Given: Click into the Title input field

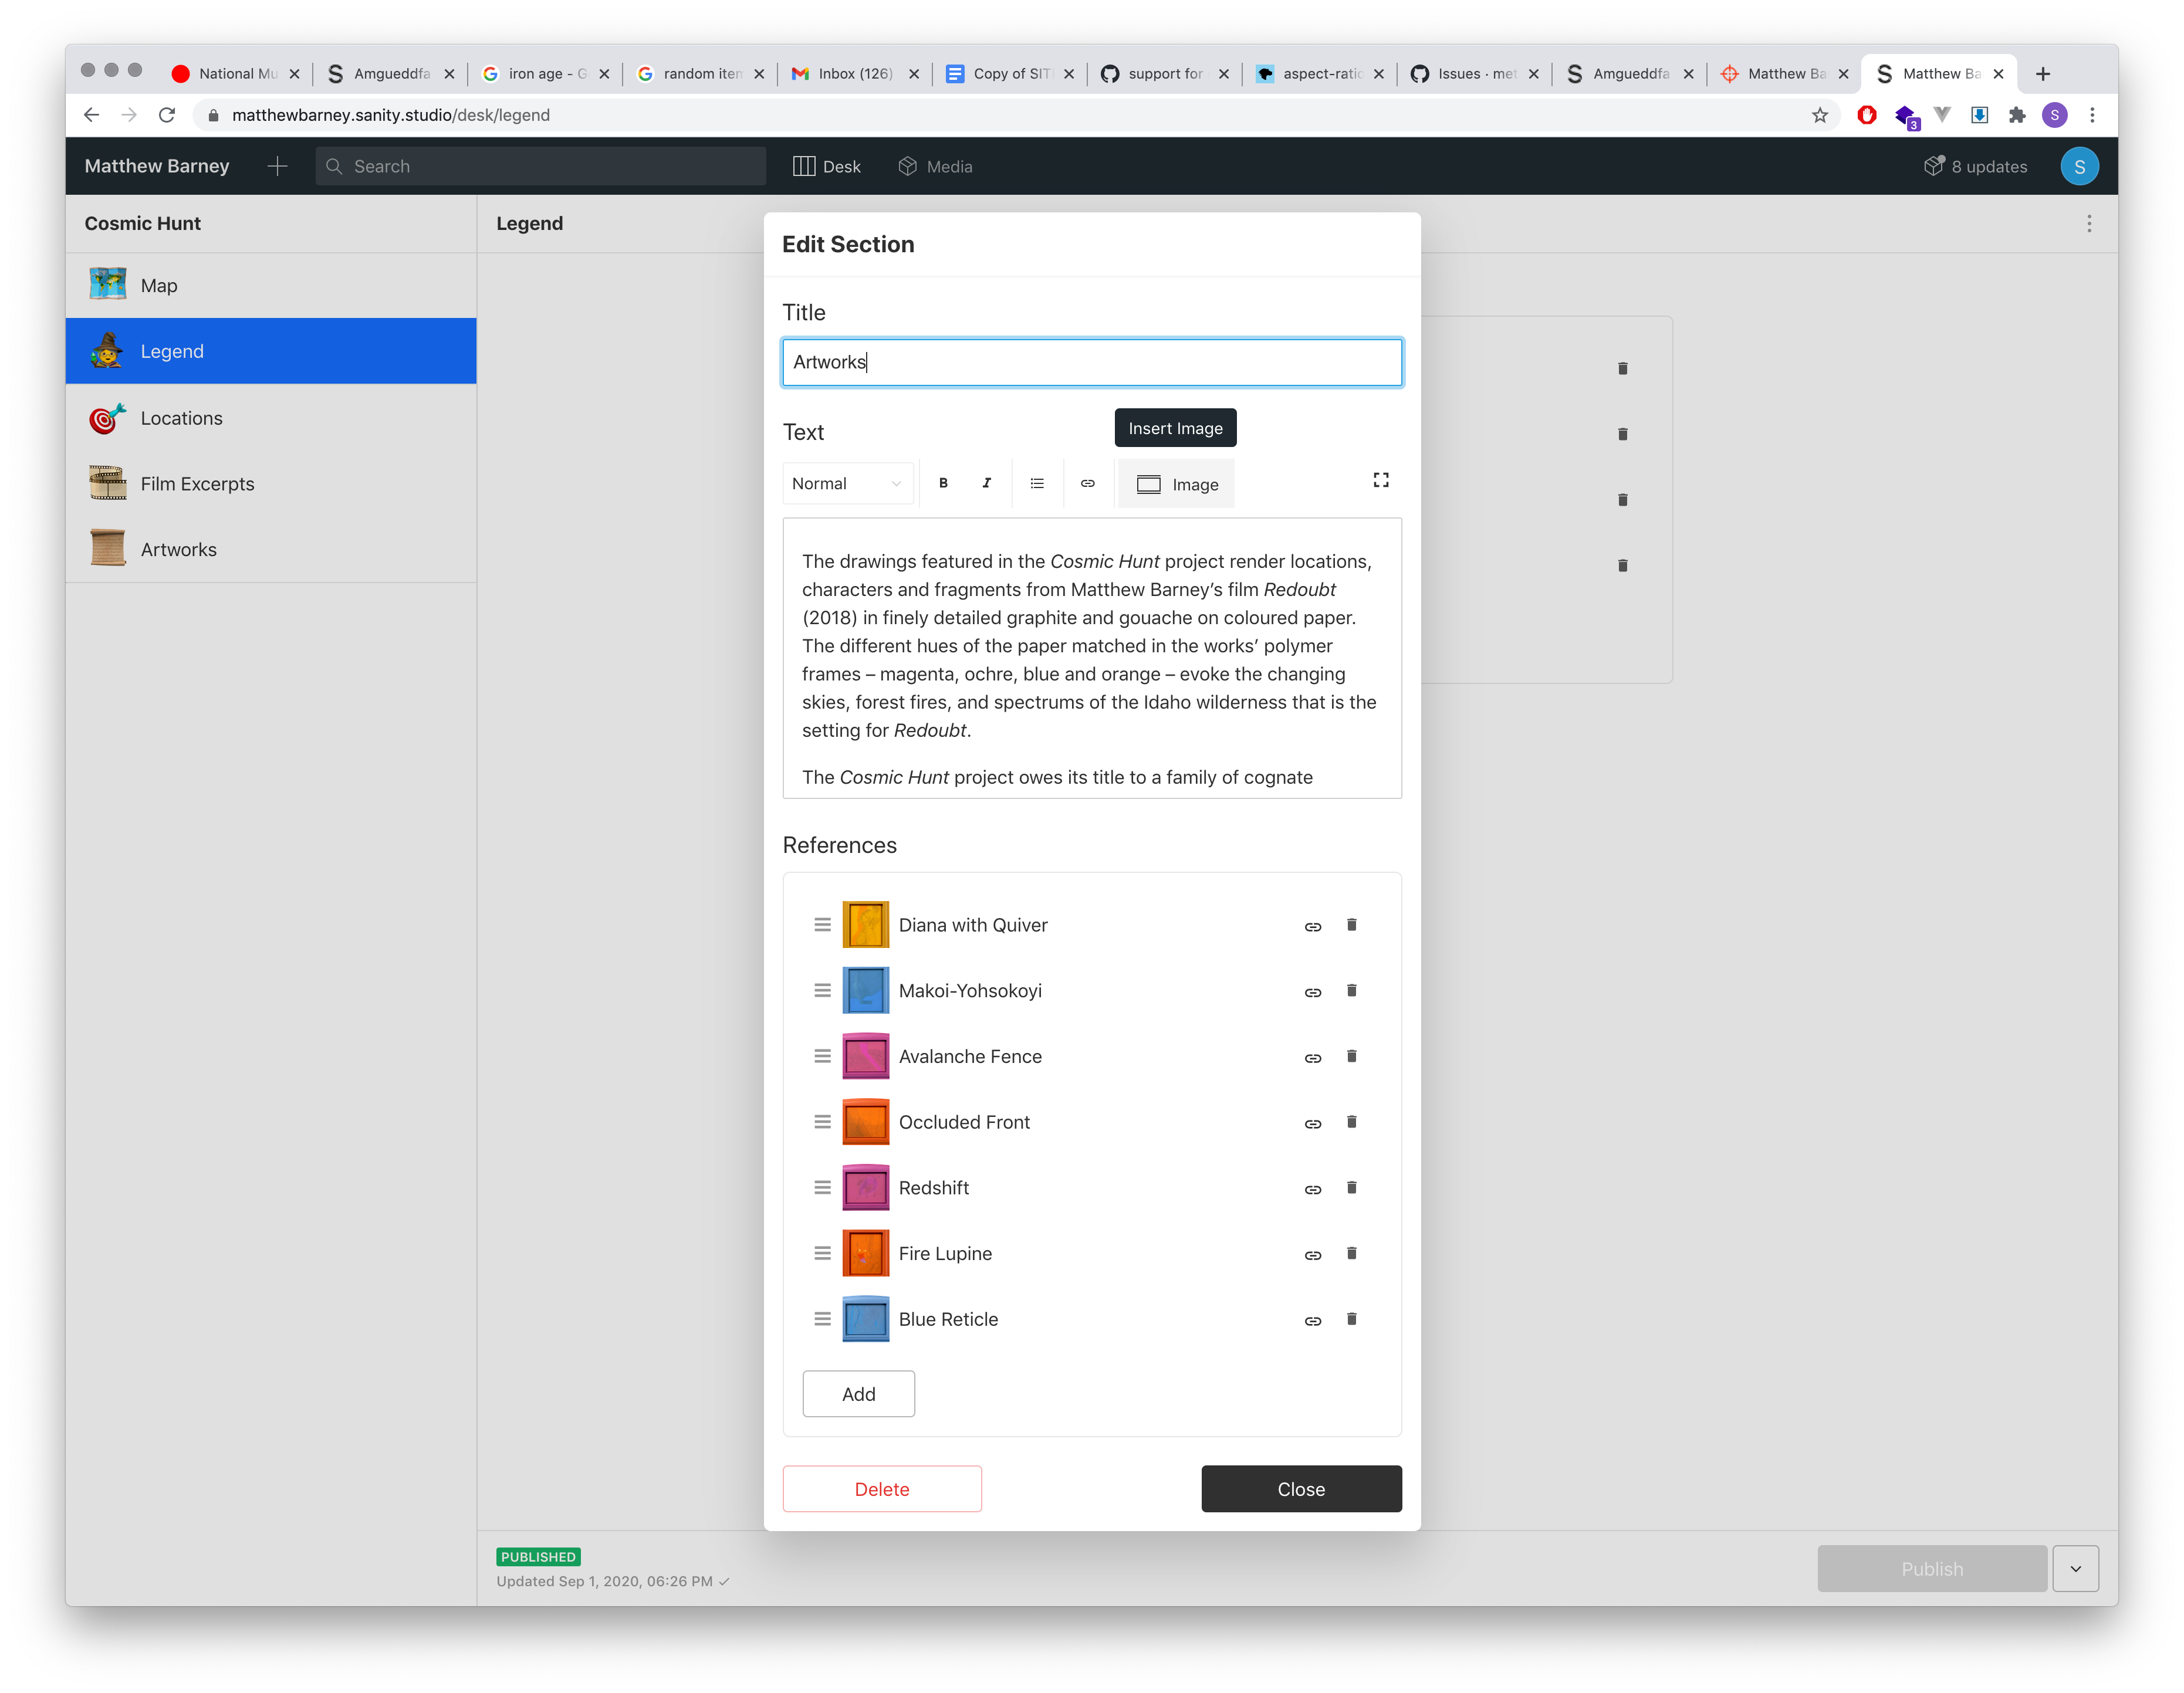Looking at the screenshot, I should [1091, 362].
